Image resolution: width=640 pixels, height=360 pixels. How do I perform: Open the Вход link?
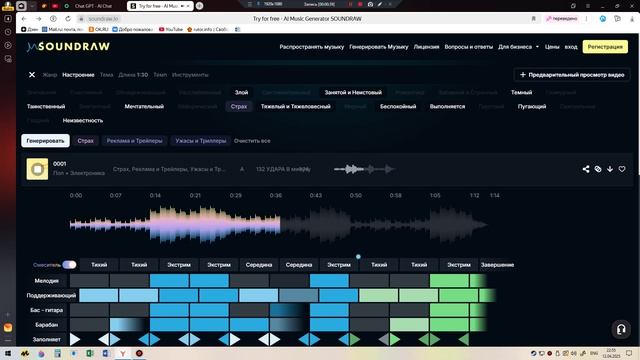(571, 47)
